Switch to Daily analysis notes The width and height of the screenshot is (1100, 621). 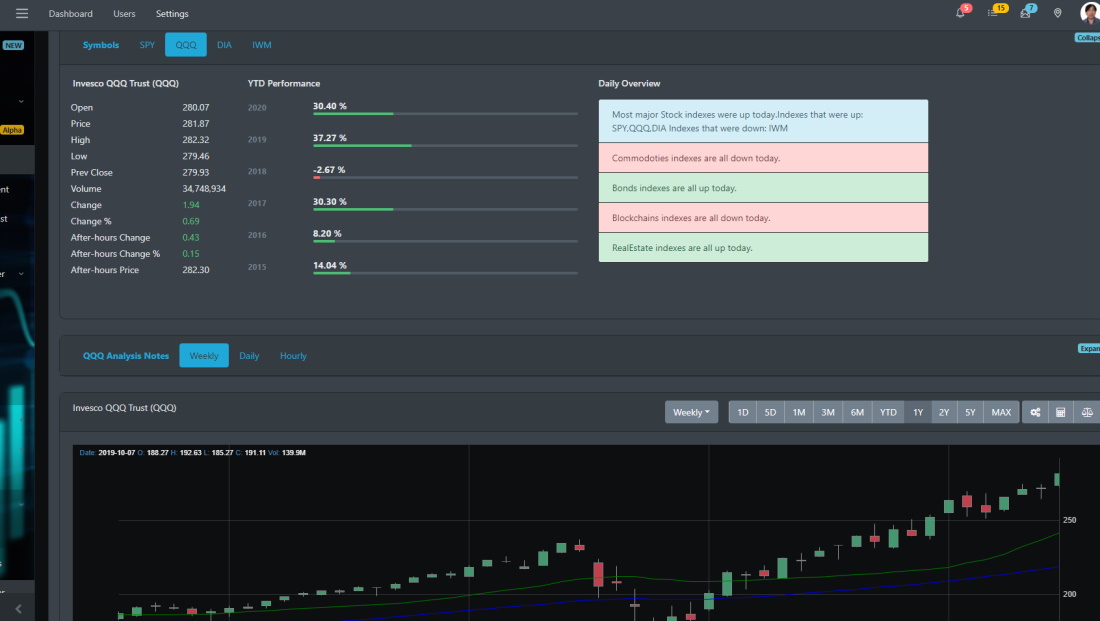249,355
